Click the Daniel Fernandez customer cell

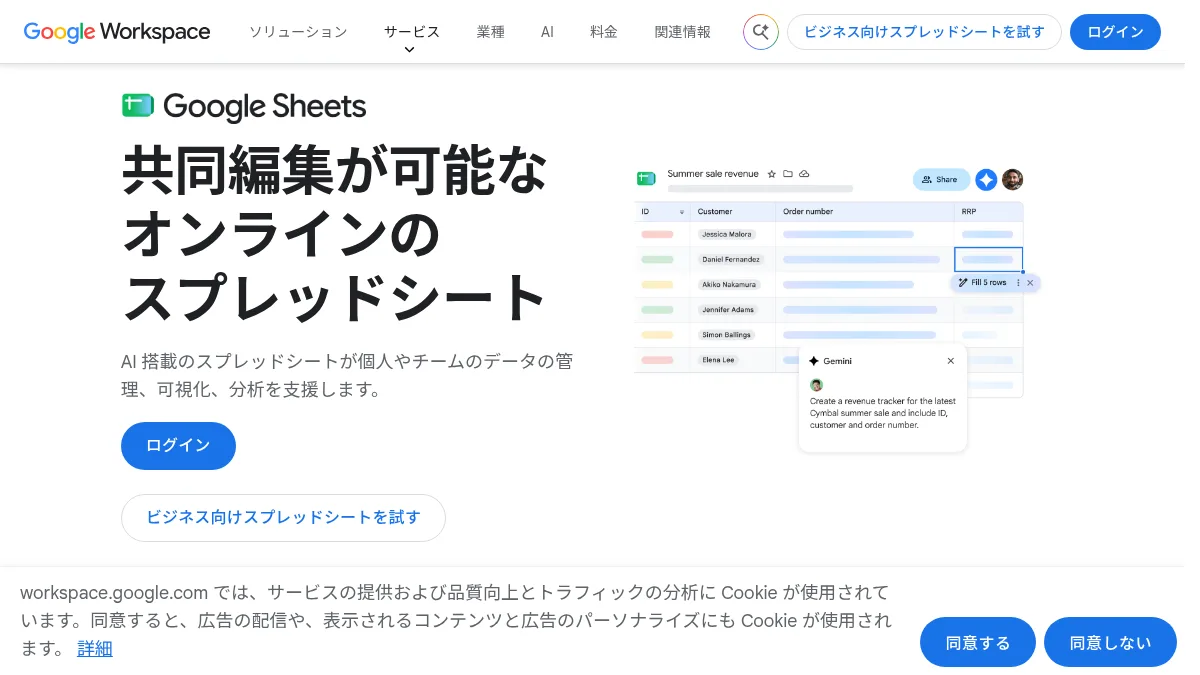pos(731,259)
